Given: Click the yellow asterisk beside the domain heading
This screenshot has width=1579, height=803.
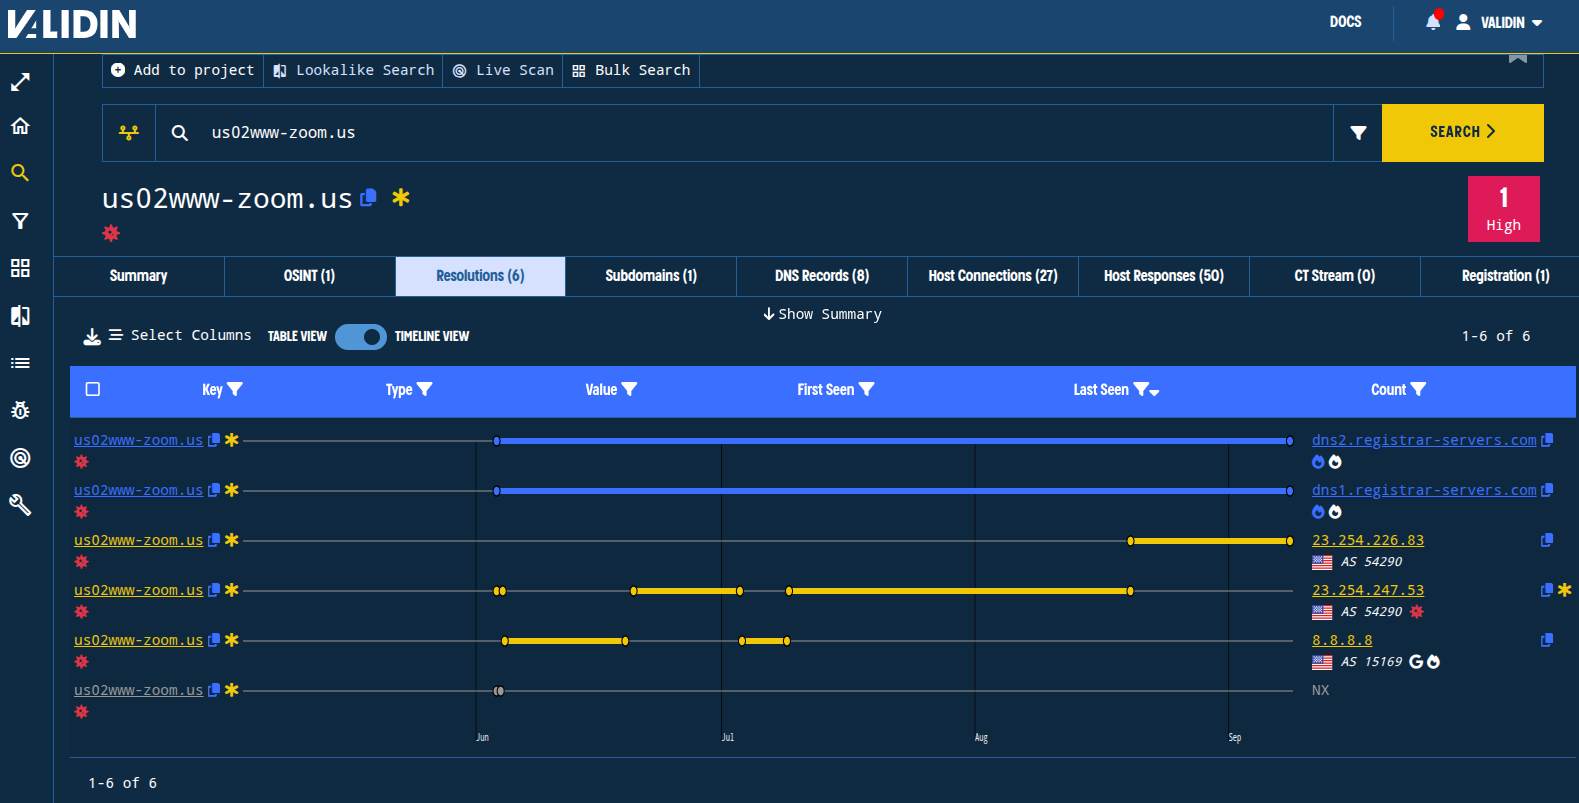Looking at the screenshot, I should (401, 197).
